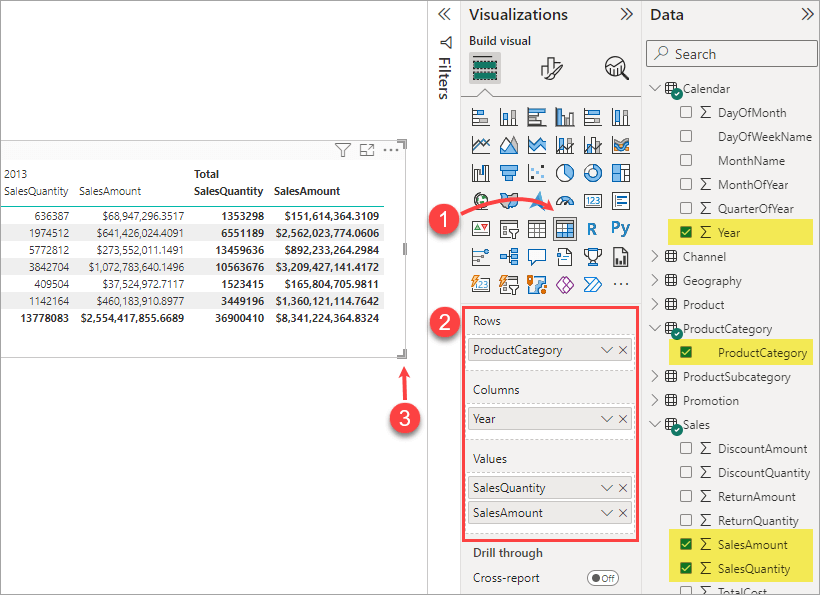The image size is (820, 595).
Task: Open More options ellipsis on the visual
Action: coord(391,150)
